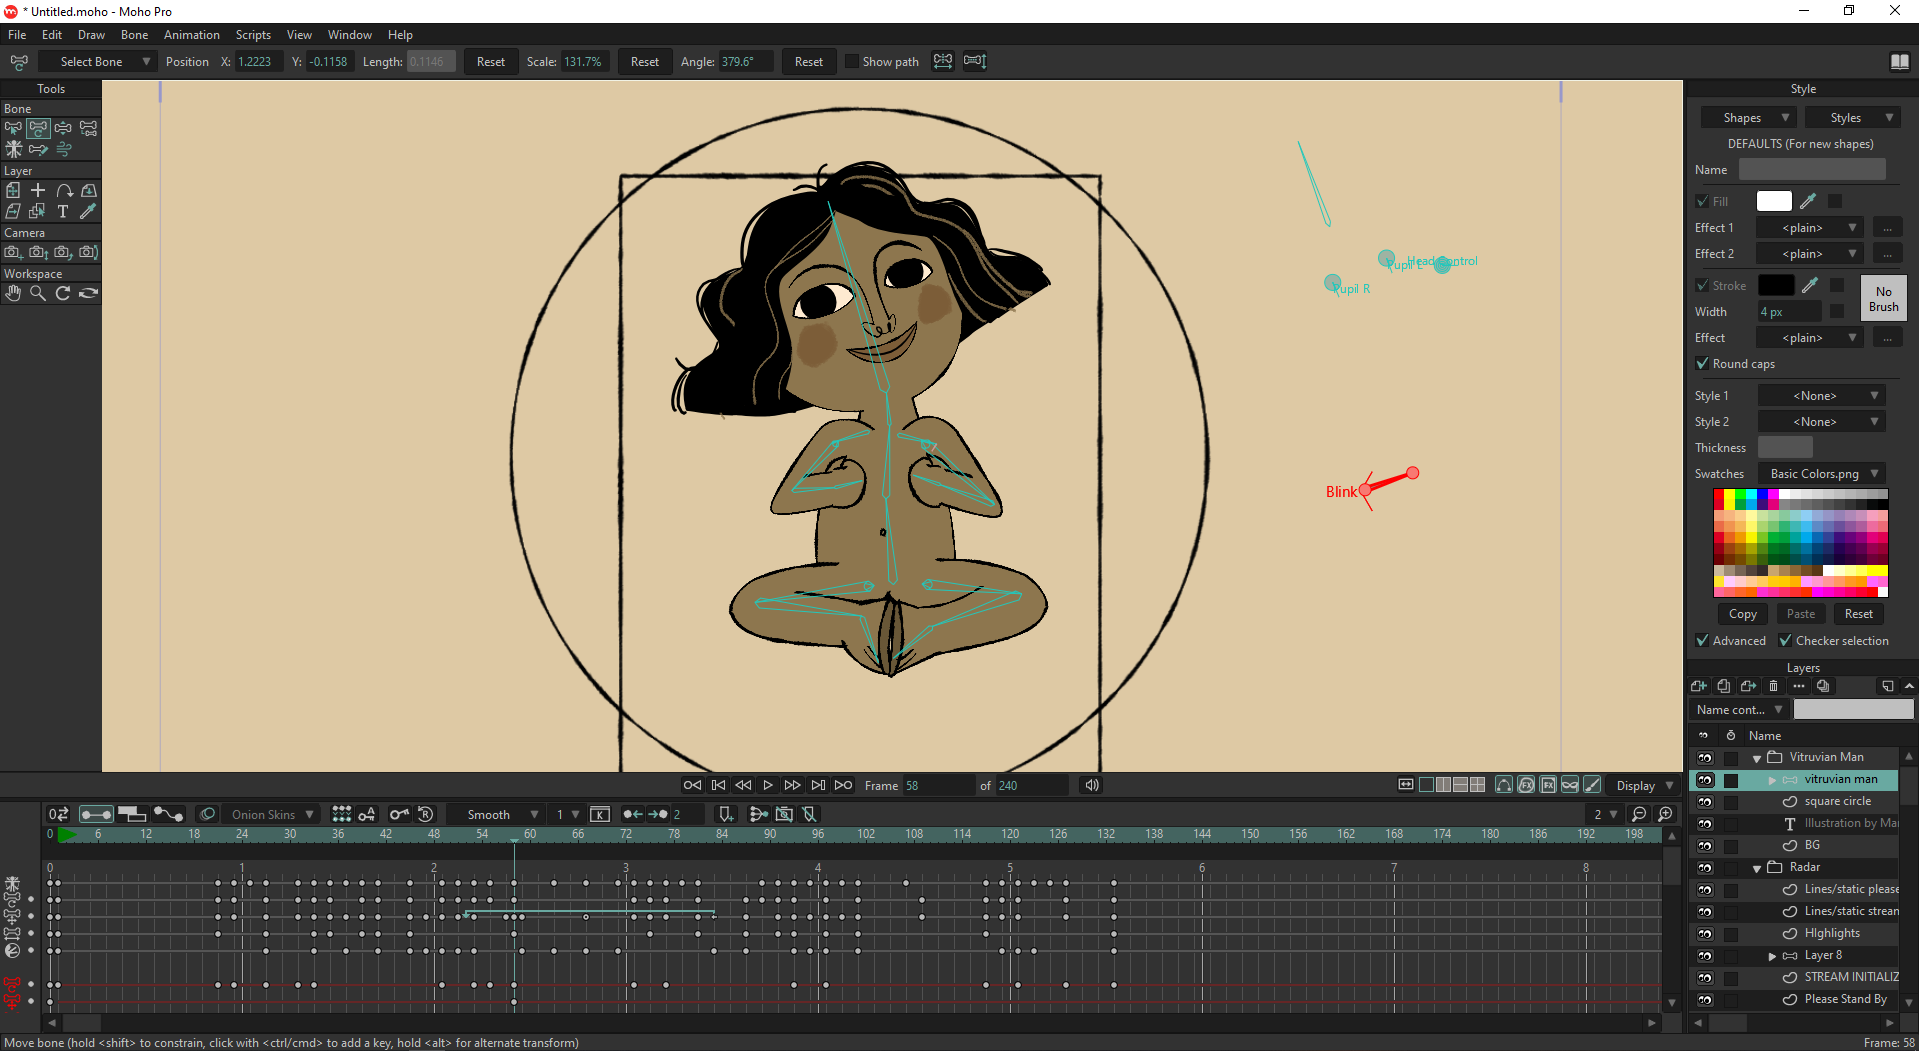
Task: Click the Copy style button
Action: point(1742,614)
